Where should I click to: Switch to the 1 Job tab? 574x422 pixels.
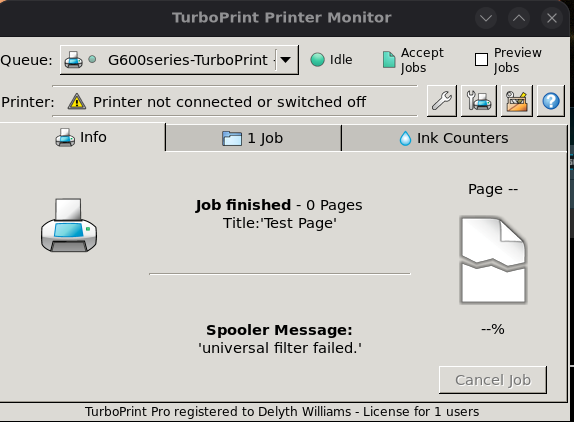click(253, 138)
